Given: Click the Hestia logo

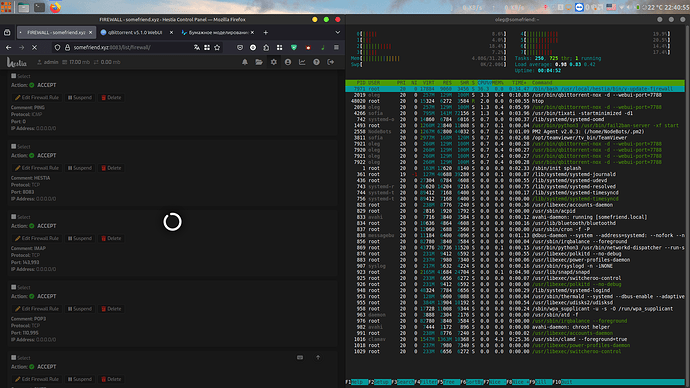Looking at the screenshot, I should 17,62.
